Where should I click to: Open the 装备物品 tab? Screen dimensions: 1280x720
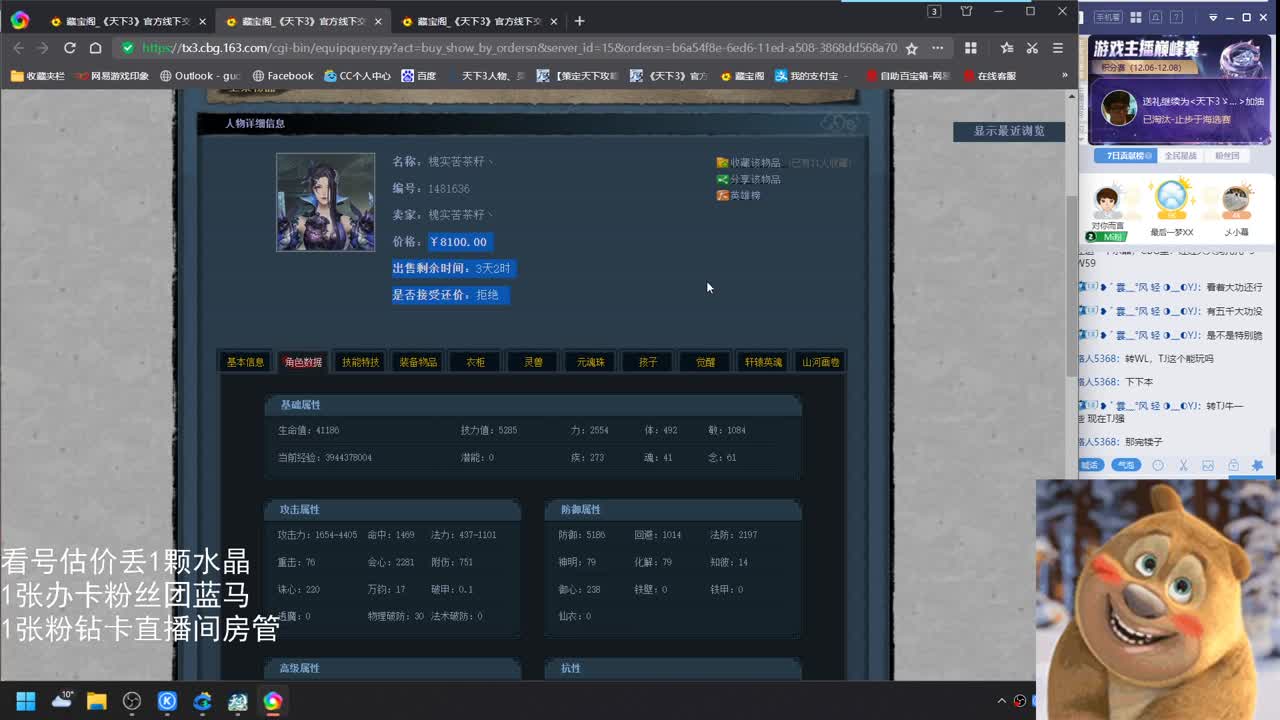coord(418,362)
